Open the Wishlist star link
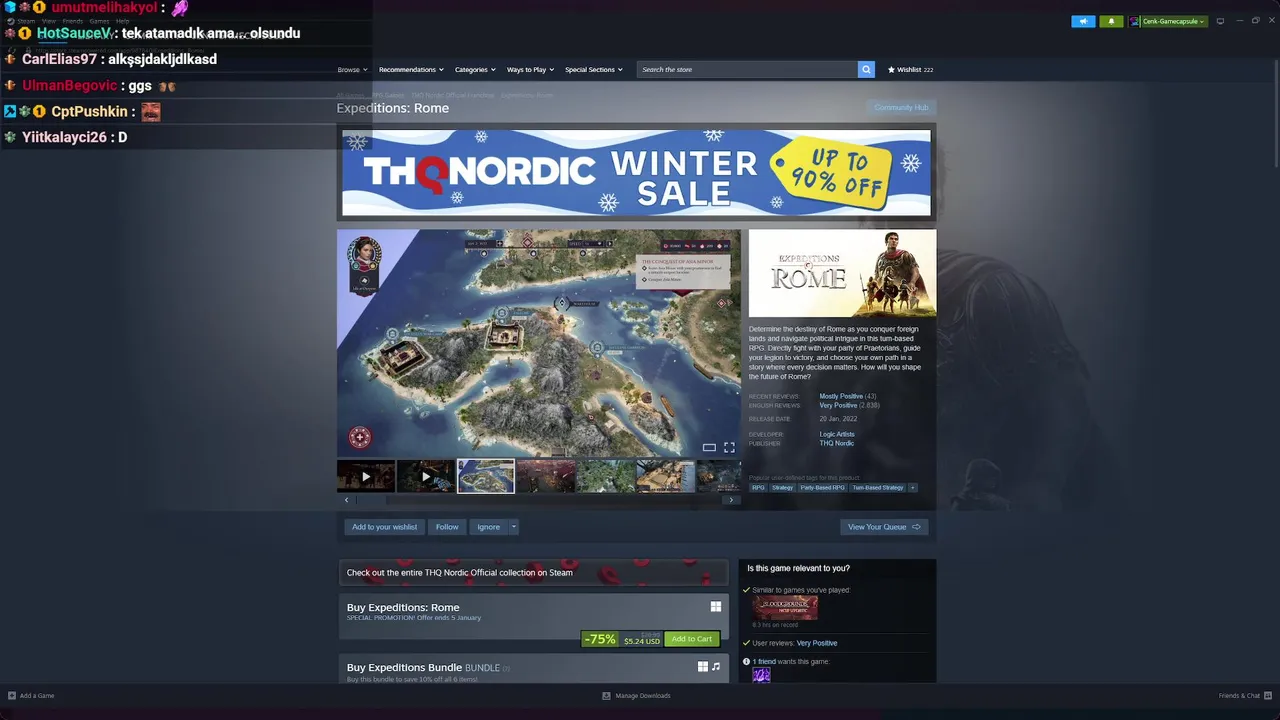The height and width of the screenshot is (720, 1280). coord(910,70)
